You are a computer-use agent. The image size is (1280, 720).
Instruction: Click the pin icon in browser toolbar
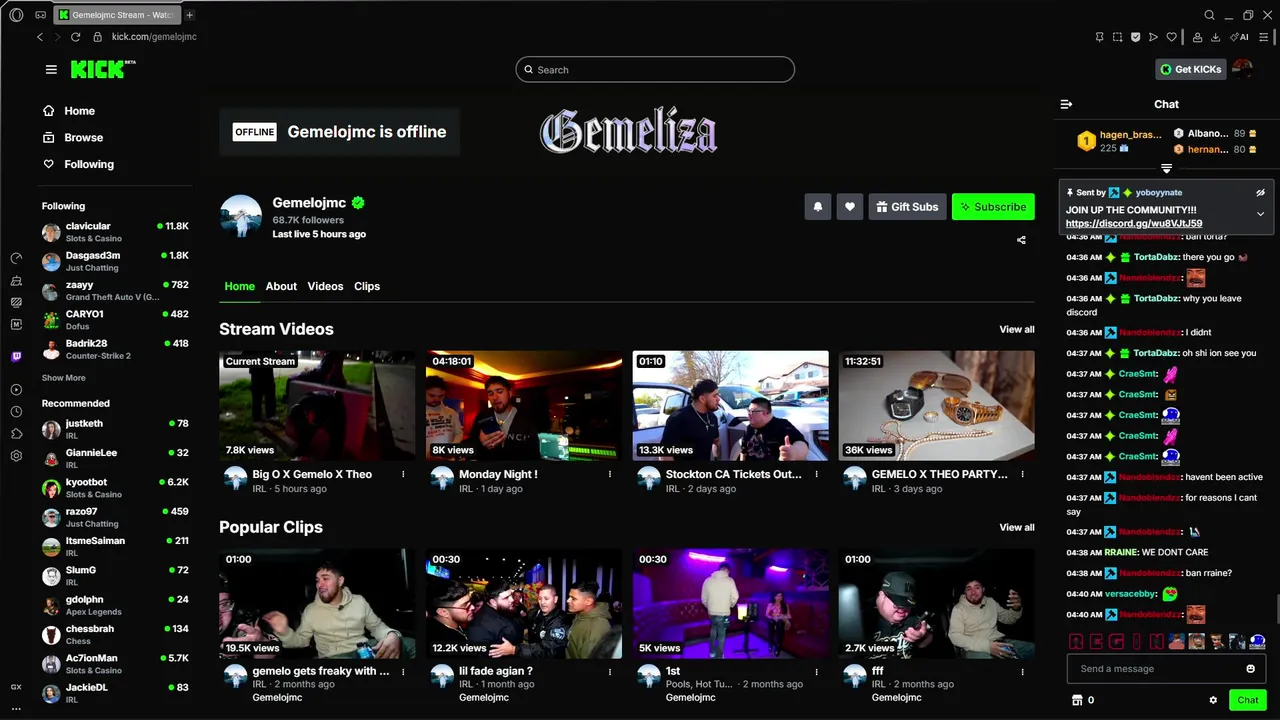1099,37
